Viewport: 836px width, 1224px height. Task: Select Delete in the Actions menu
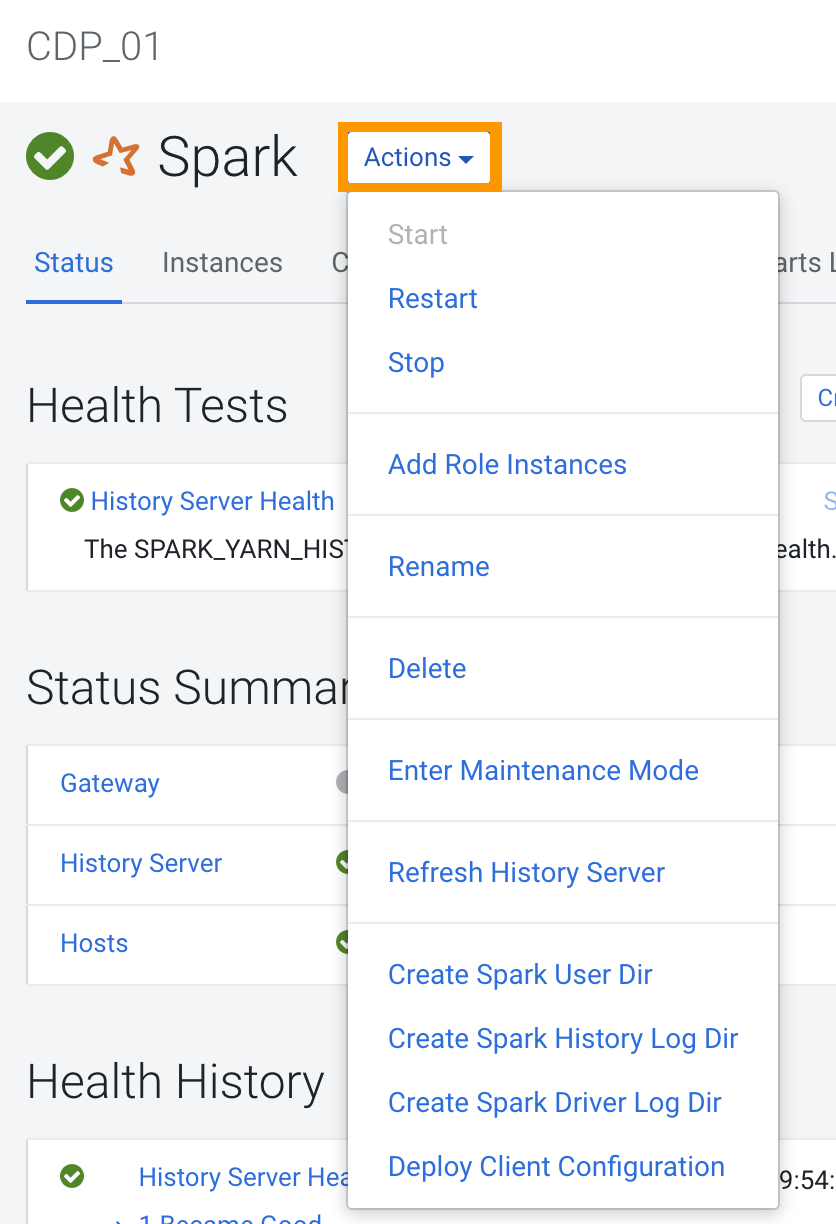427,669
